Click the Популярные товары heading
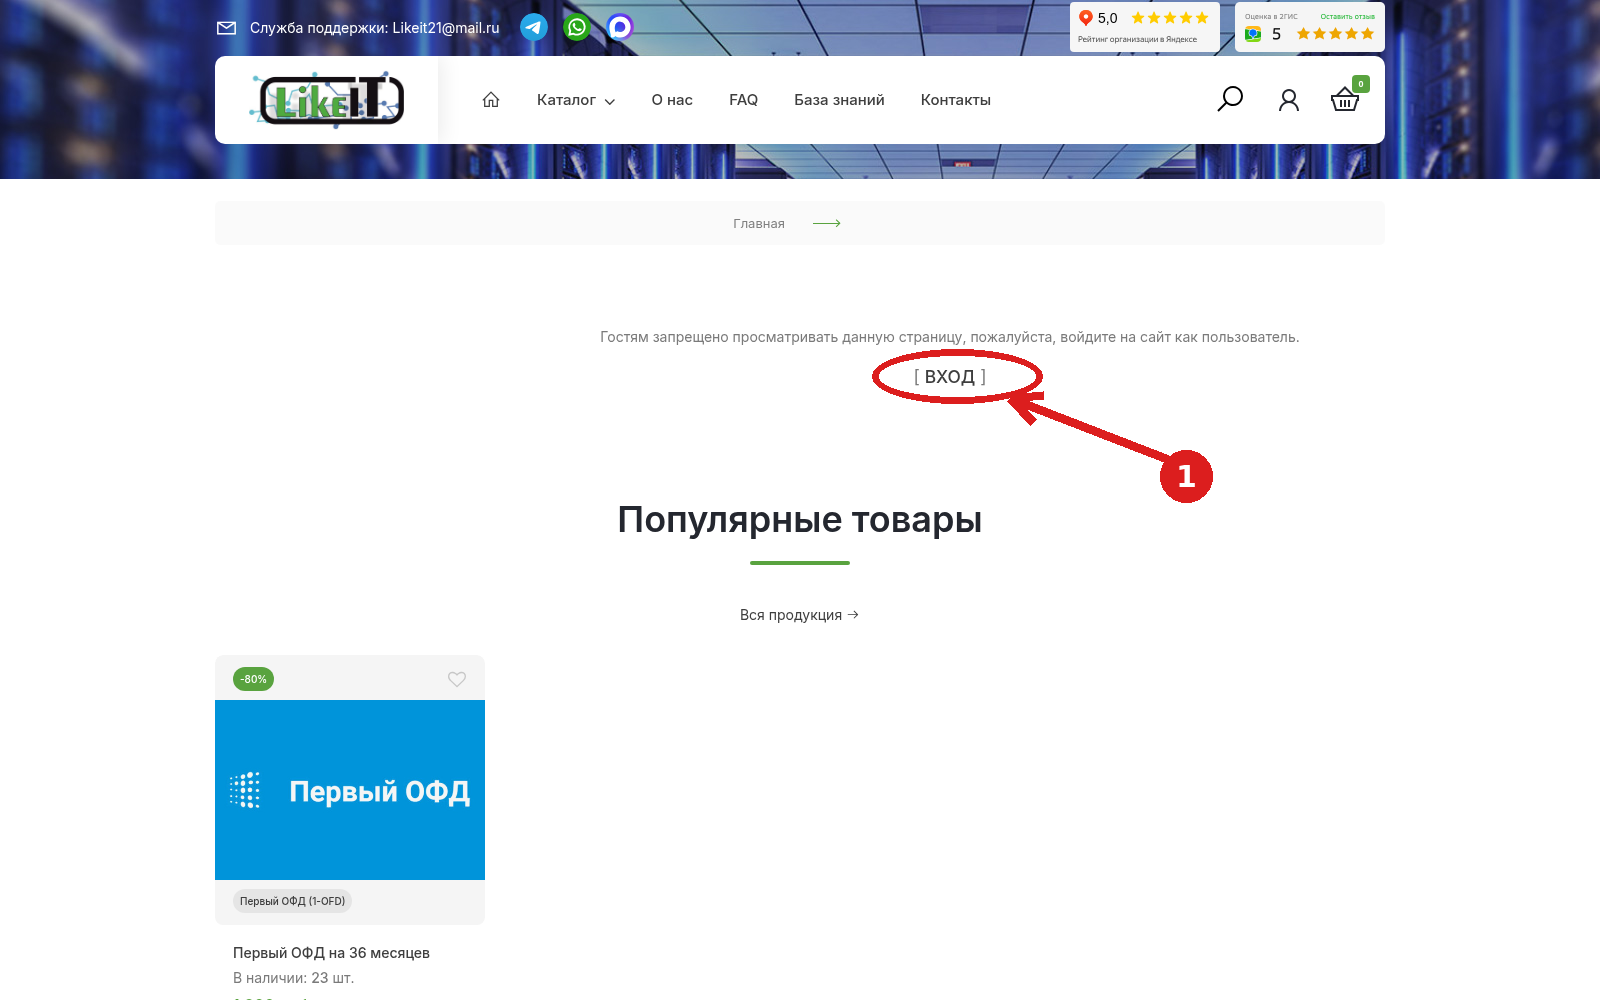 click(x=800, y=520)
